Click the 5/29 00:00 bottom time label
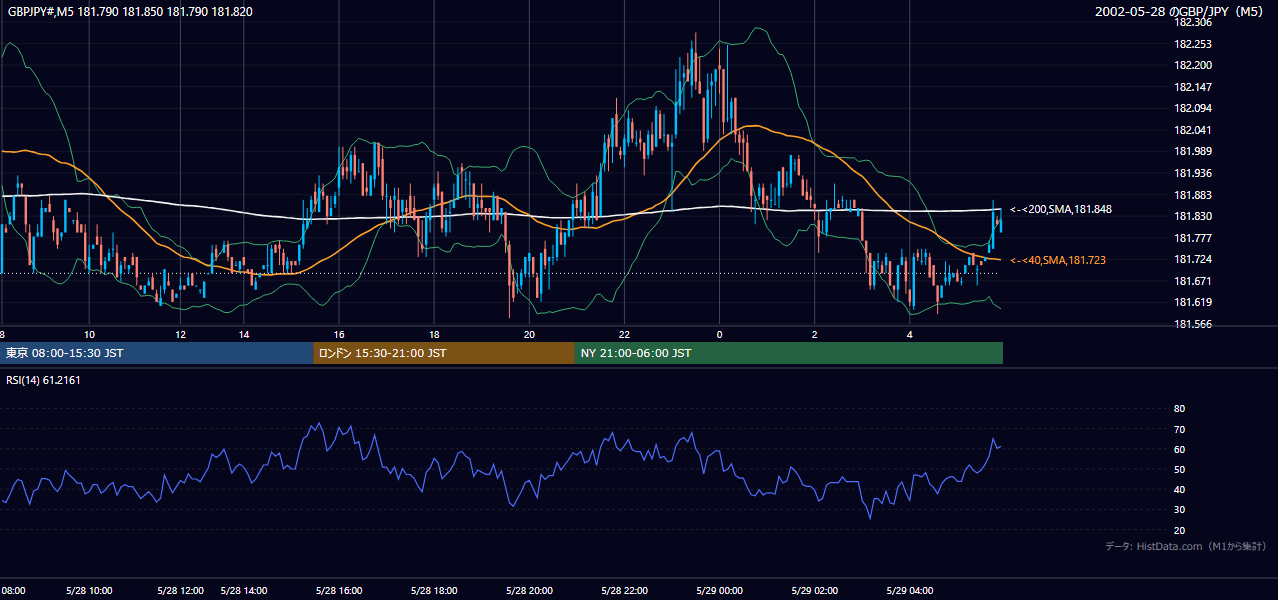The height and width of the screenshot is (600, 1278). [x=719, y=590]
